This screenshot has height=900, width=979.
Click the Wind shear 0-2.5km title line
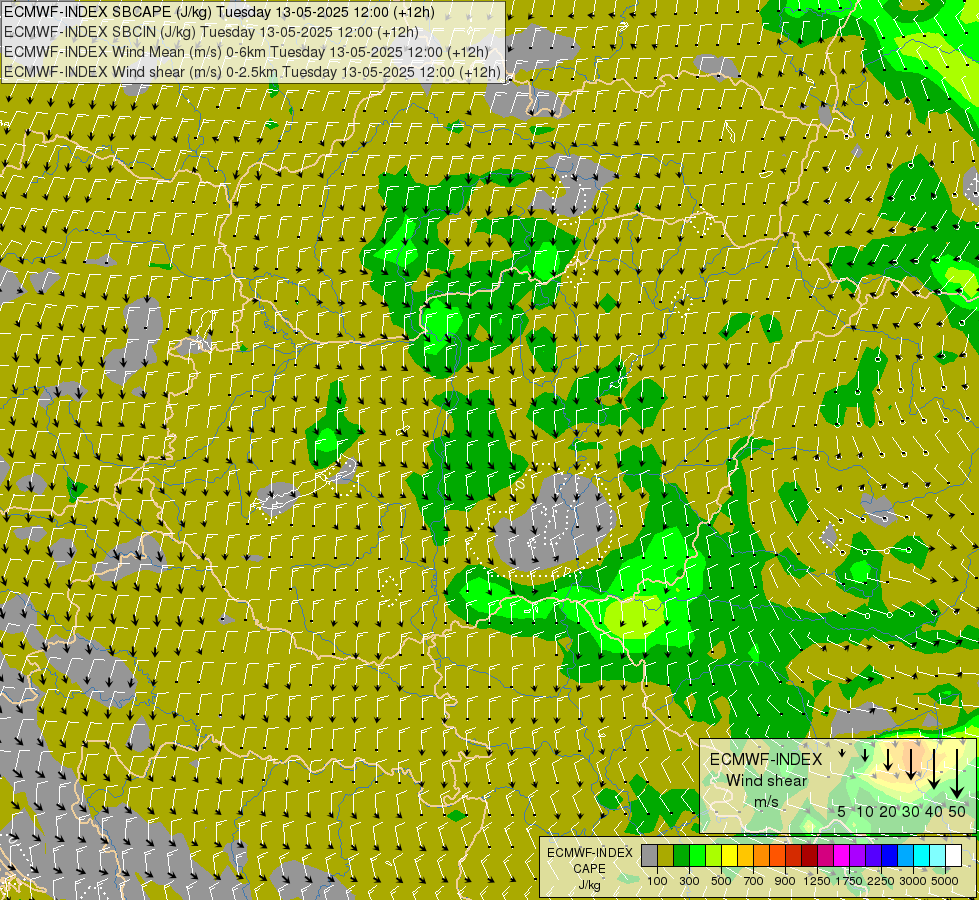coord(252,72)
